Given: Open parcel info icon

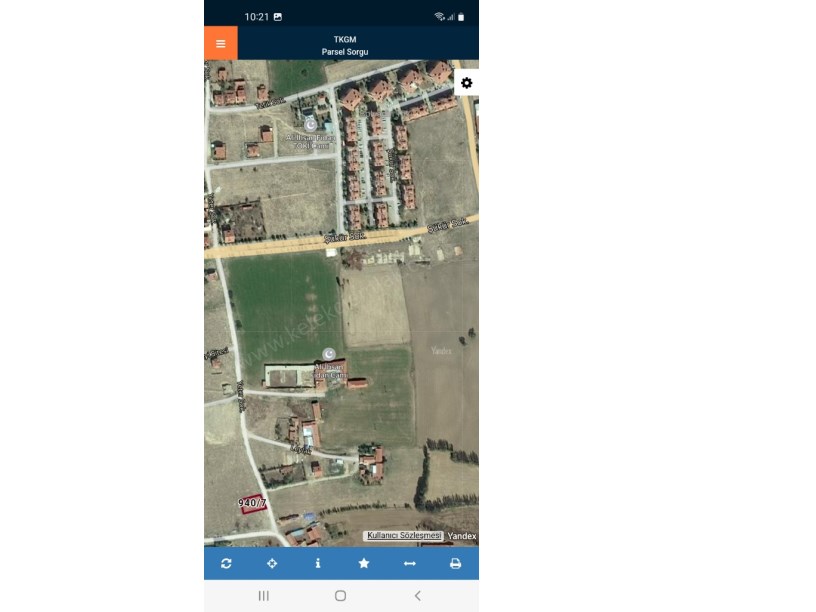Looking at the screenshot, I should click(318, 563).
